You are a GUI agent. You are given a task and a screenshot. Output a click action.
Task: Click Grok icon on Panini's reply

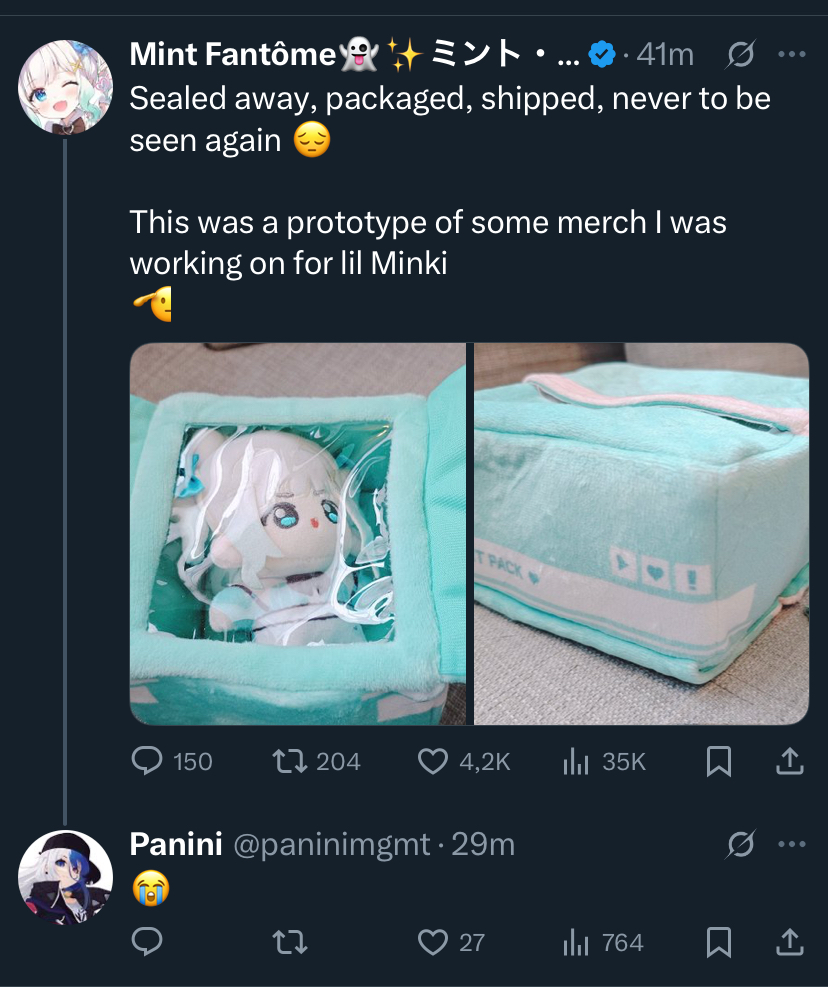click(740, 845)
